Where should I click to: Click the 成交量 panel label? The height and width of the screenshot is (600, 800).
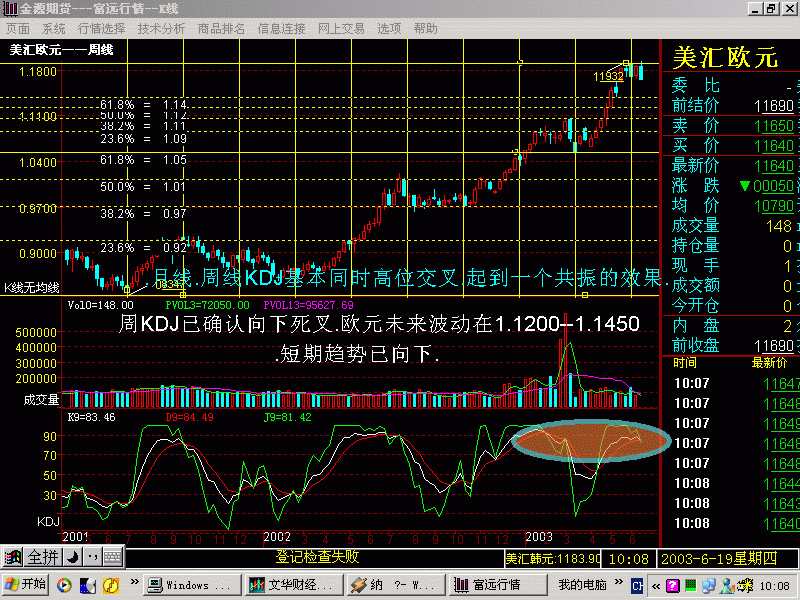point(41,400)
